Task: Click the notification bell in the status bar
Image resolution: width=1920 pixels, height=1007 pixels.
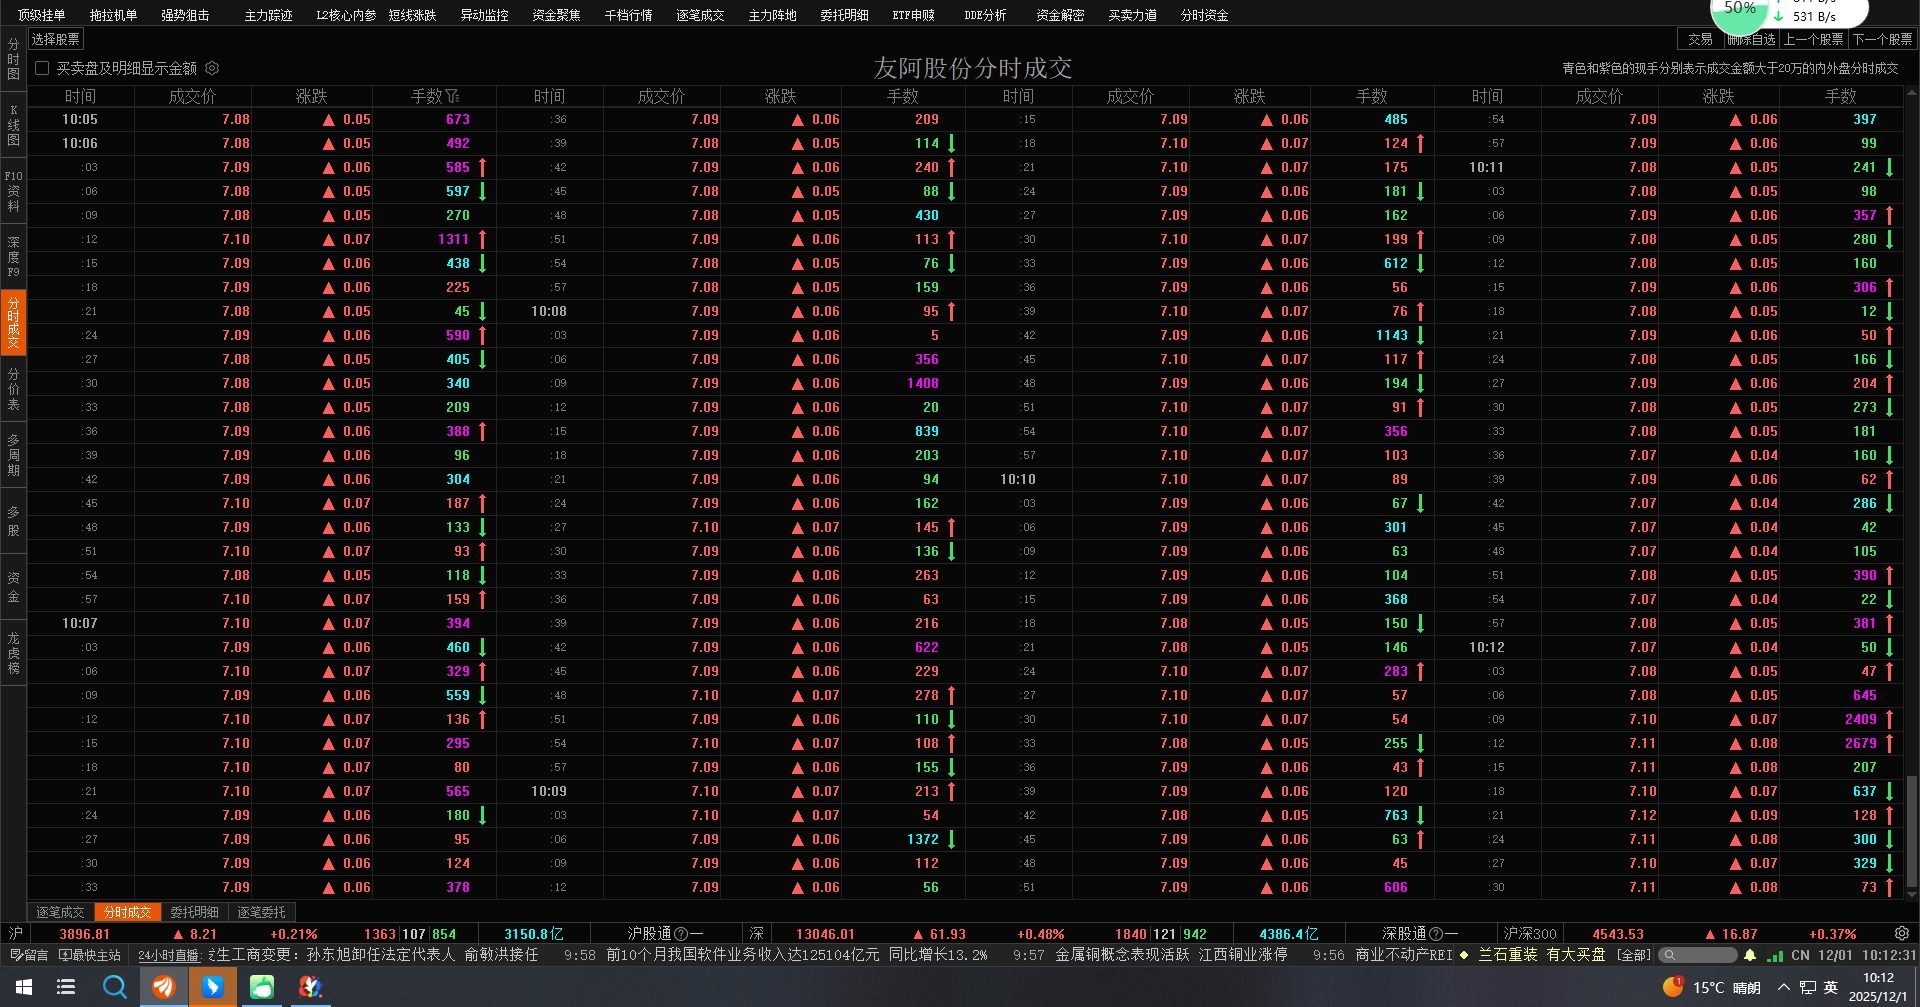Action: point(1750,955)
